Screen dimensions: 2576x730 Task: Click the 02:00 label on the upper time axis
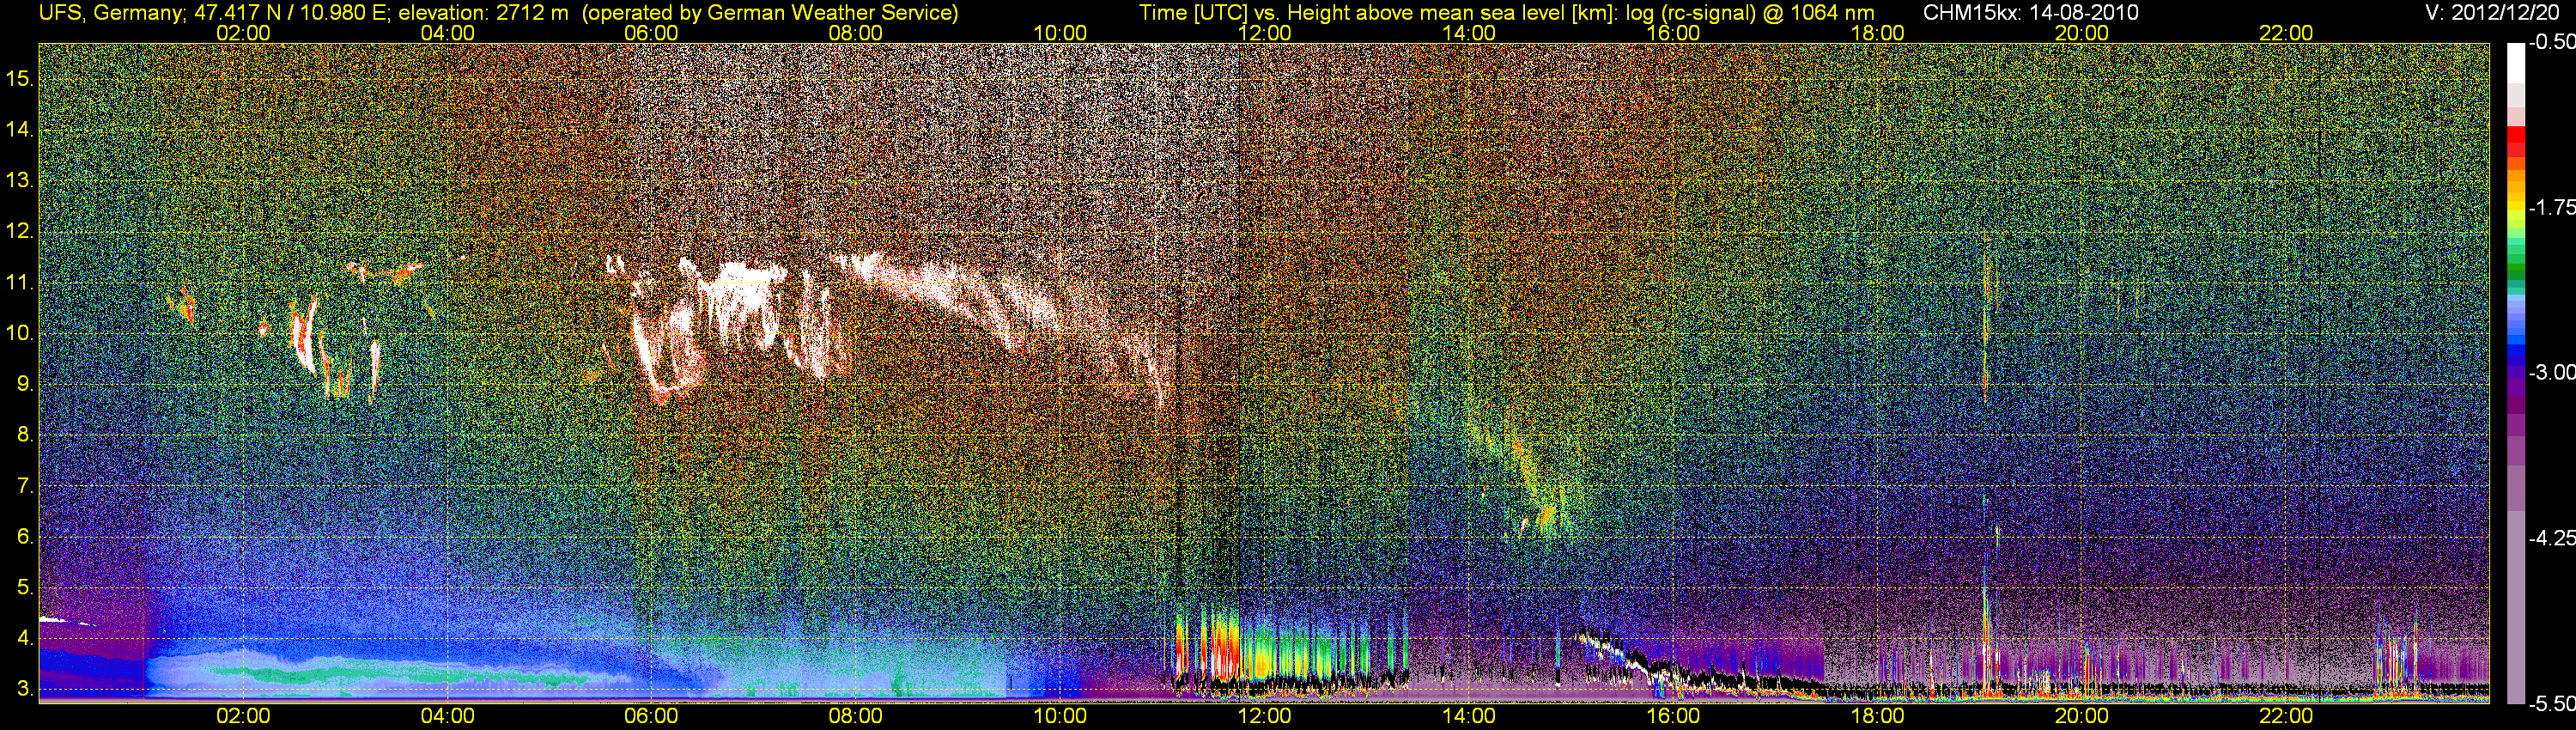[243, 33]
